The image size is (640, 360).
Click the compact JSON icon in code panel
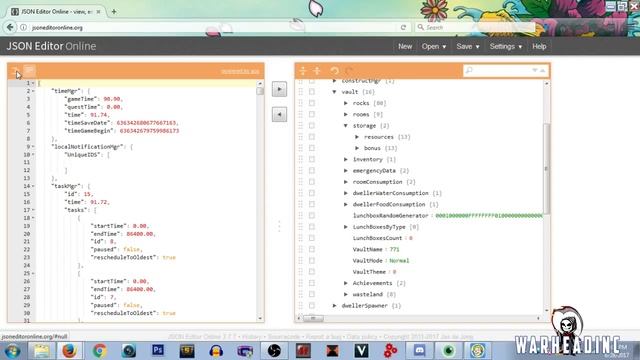[x=29, y=71]
